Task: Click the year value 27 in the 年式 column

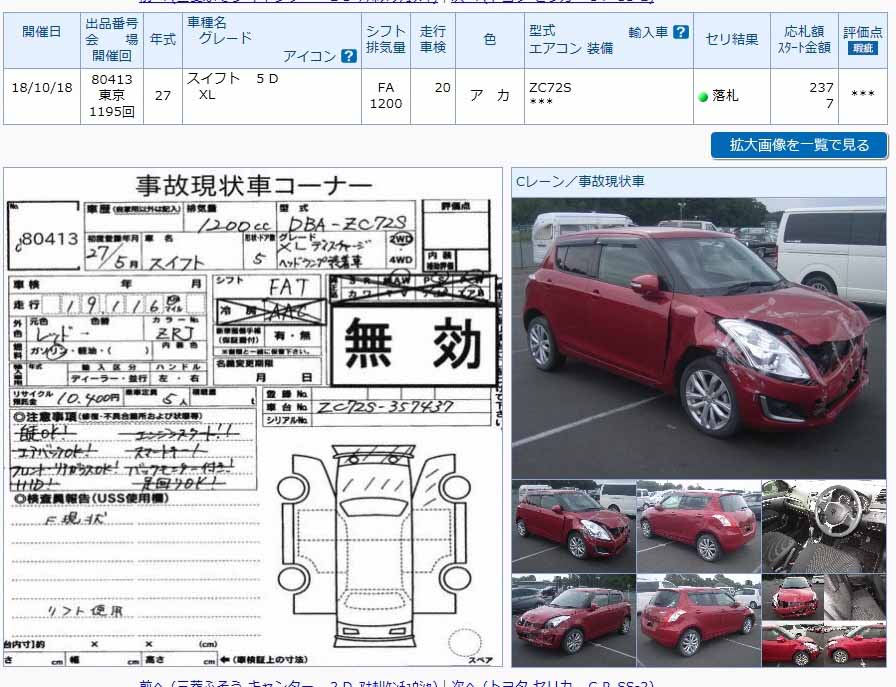Action: tap(163, 95)
